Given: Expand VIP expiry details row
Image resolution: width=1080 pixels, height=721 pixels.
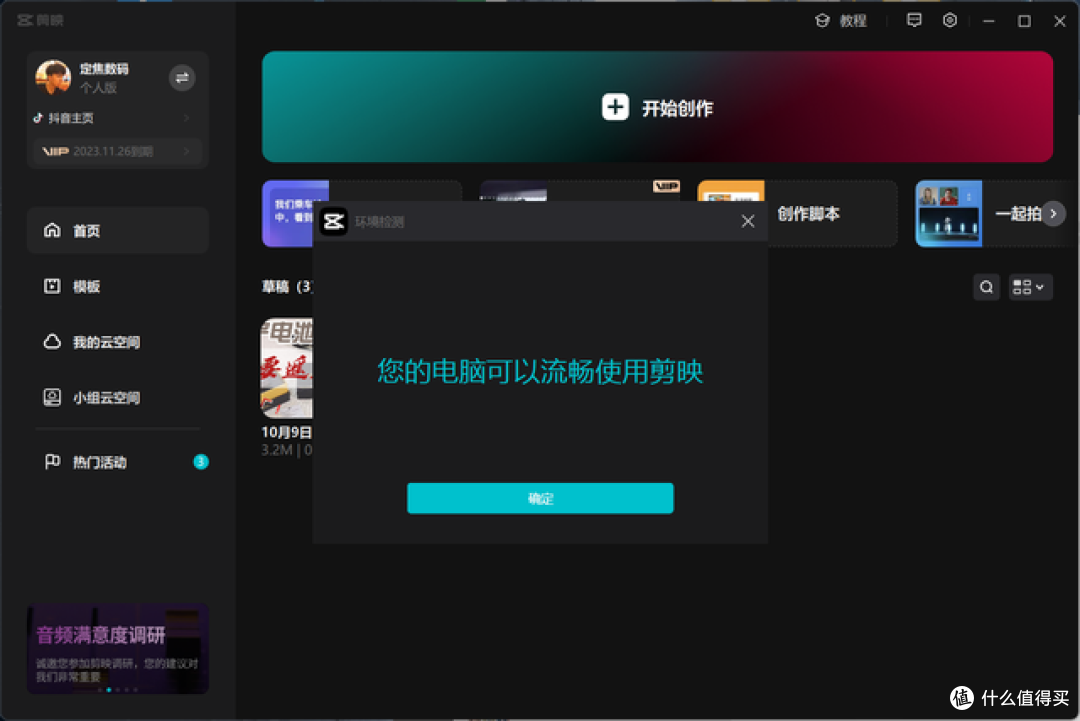Looking at the screenshot, I should pyautogui.click(x=117, y=151).
